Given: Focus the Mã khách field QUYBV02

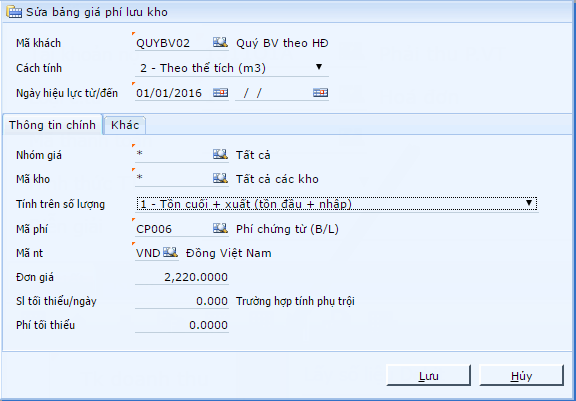Looking at the screenshot, I should tap(173, 43).
